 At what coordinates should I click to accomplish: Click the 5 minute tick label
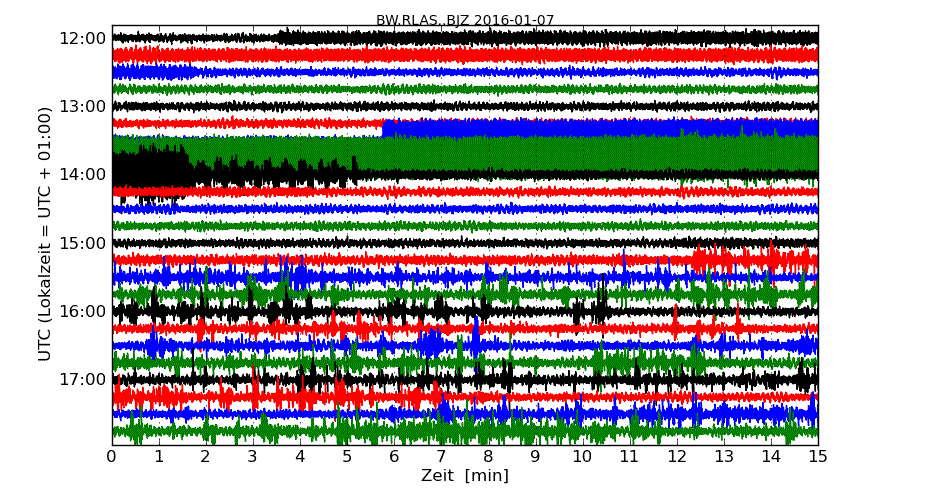[x=347, y=457]
